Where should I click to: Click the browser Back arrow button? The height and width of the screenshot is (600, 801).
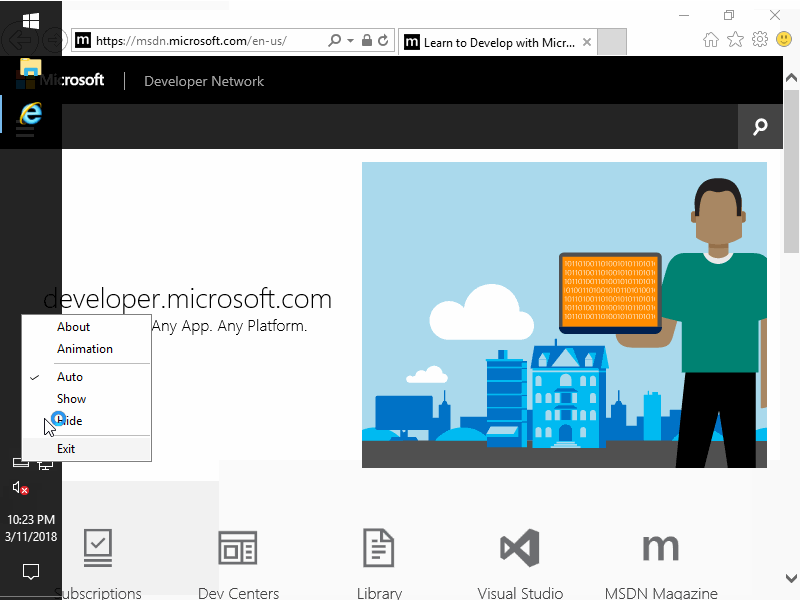tap(19, 40)
